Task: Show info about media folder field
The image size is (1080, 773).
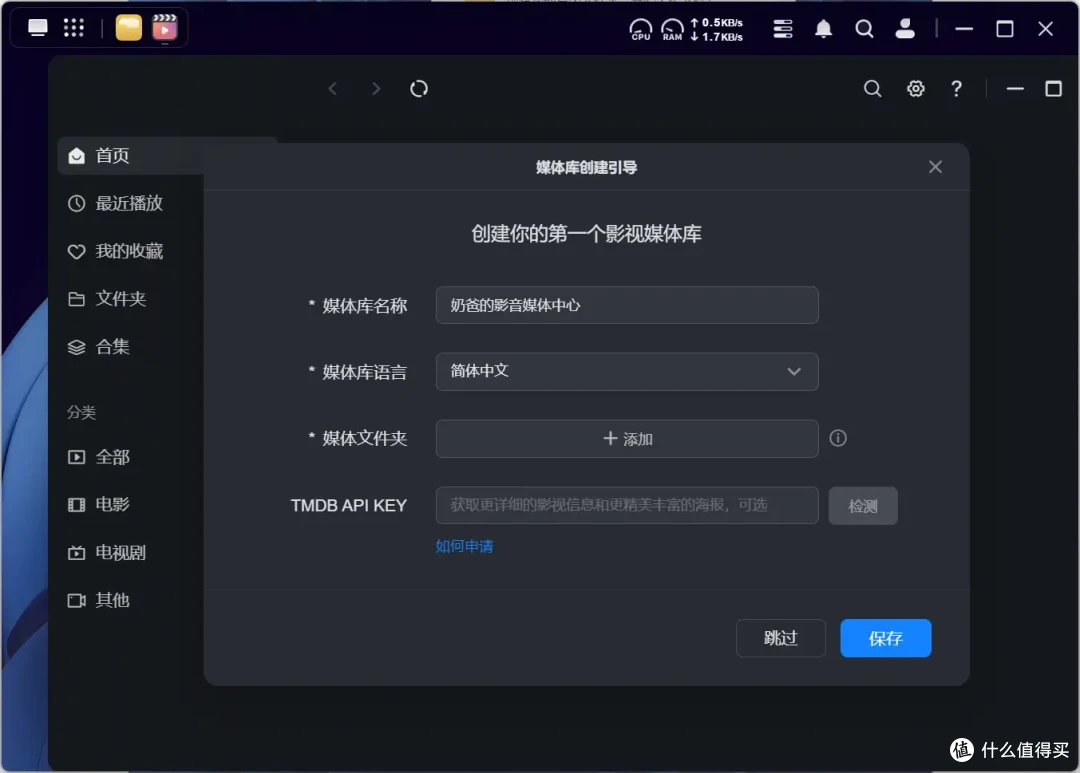Action: point(838,438)
